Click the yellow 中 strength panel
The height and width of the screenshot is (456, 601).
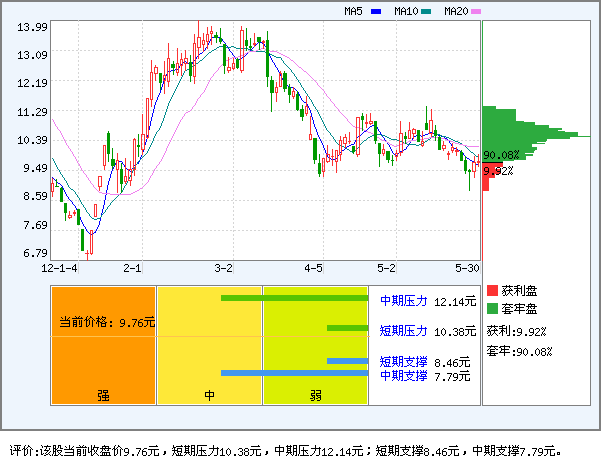pos(210,346)
